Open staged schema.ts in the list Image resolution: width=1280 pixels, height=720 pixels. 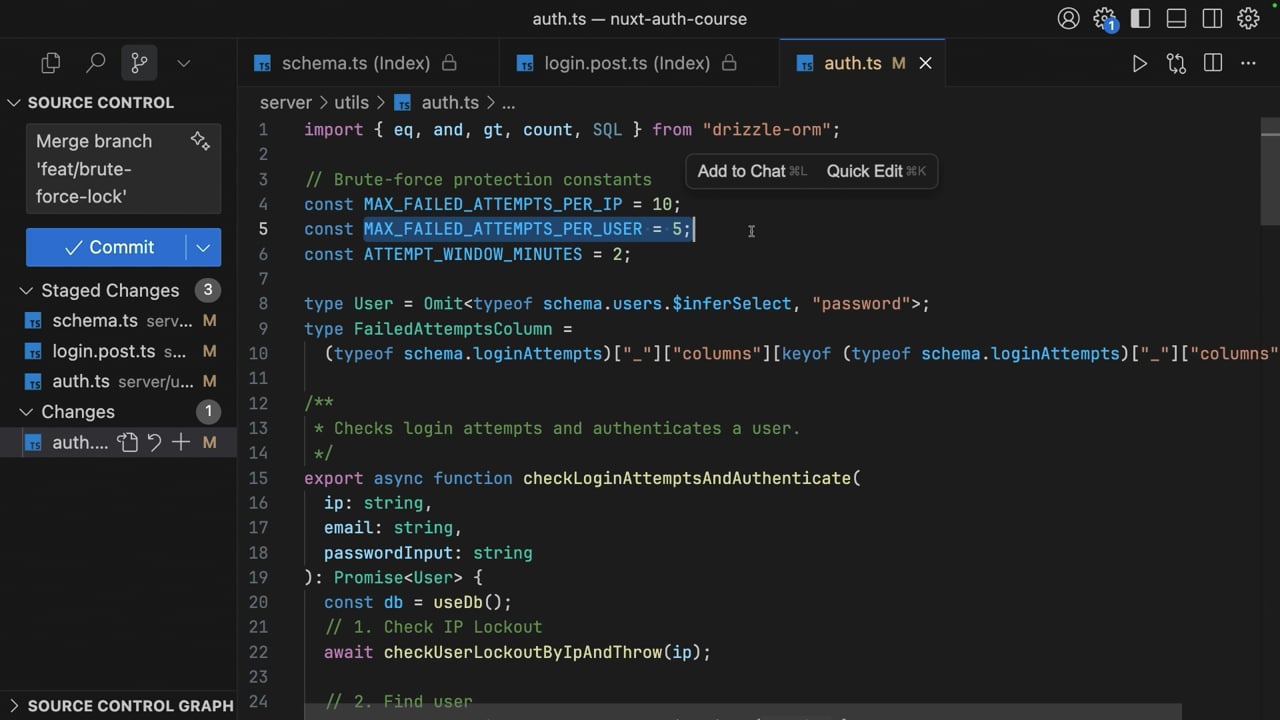pyautogui.click(x=120, y=321)
